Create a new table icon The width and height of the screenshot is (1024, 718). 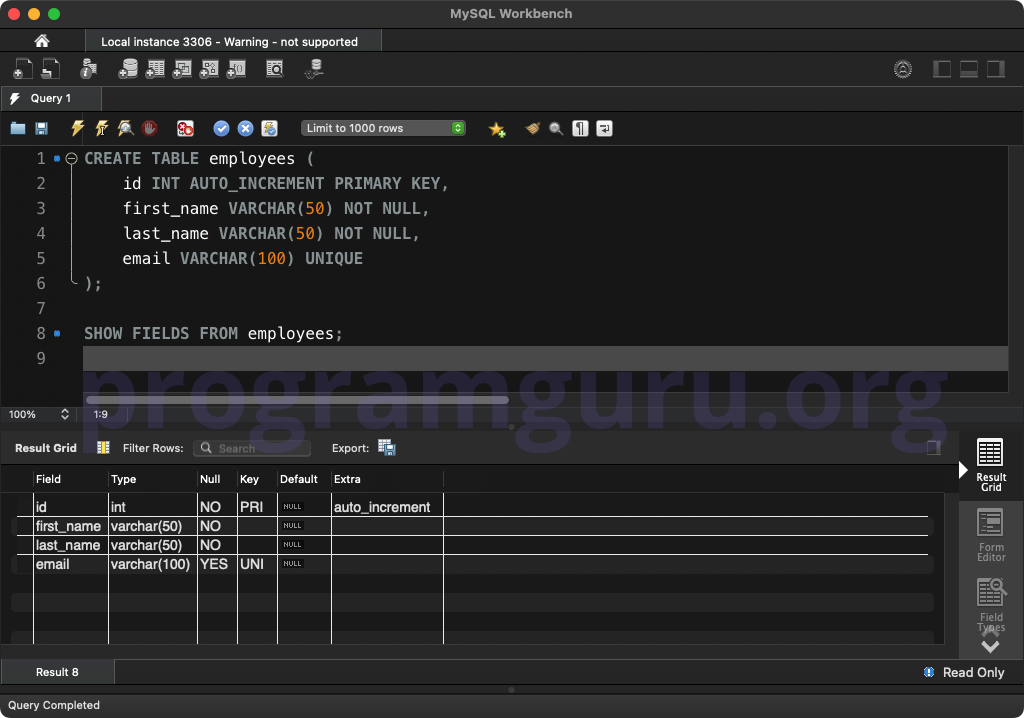pos(155,69)
